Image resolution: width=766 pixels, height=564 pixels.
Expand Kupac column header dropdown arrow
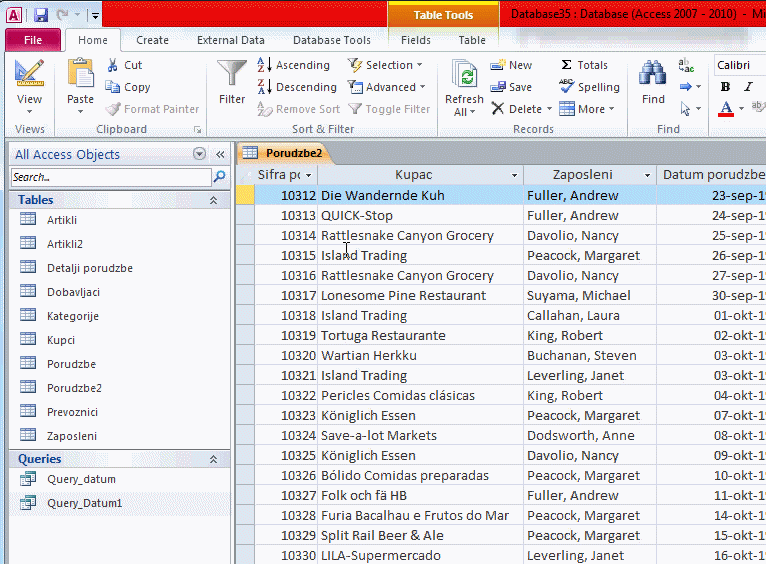514,176
